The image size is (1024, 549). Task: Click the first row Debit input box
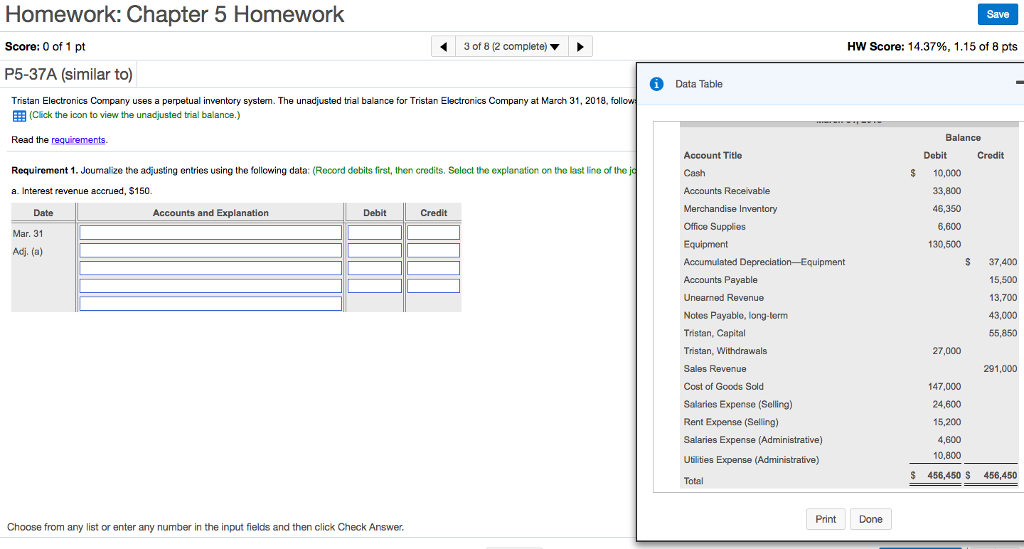pyautogui.click(x=375, y=232)
